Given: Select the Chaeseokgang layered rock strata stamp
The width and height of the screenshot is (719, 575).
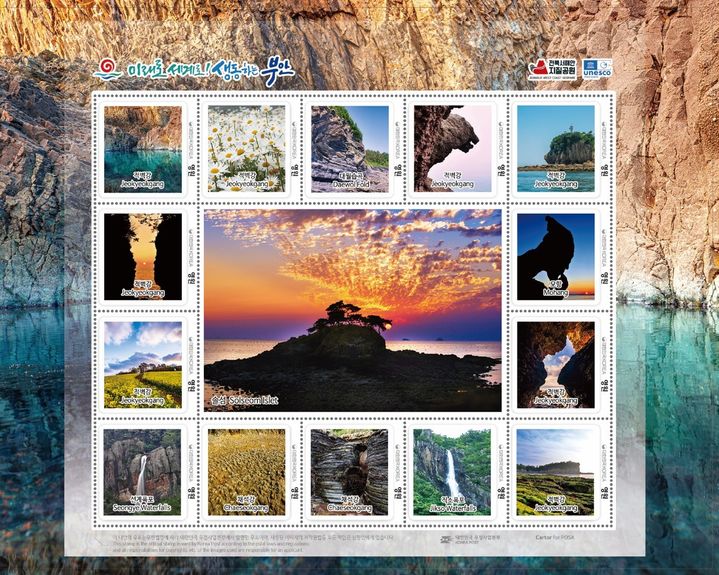Looking at the screenshot, I should [349, 472].
